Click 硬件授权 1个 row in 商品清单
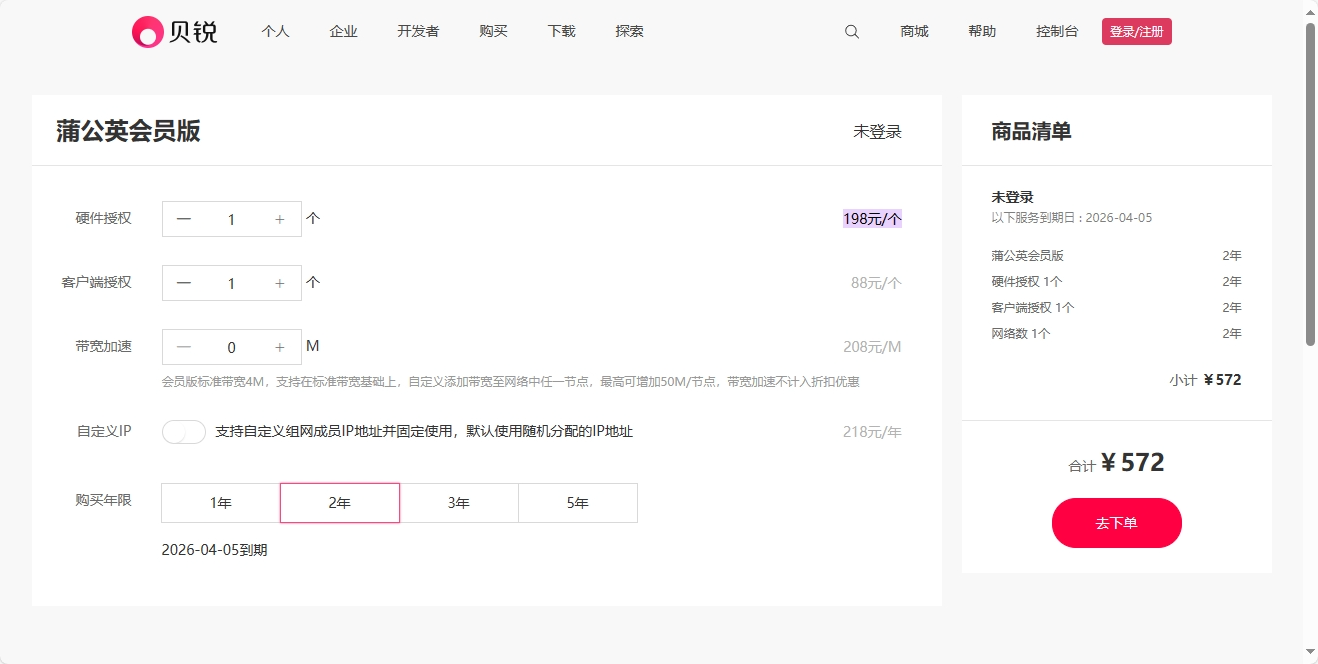This screenshot has width=1318, height=664. click(x=1116, y=282)
